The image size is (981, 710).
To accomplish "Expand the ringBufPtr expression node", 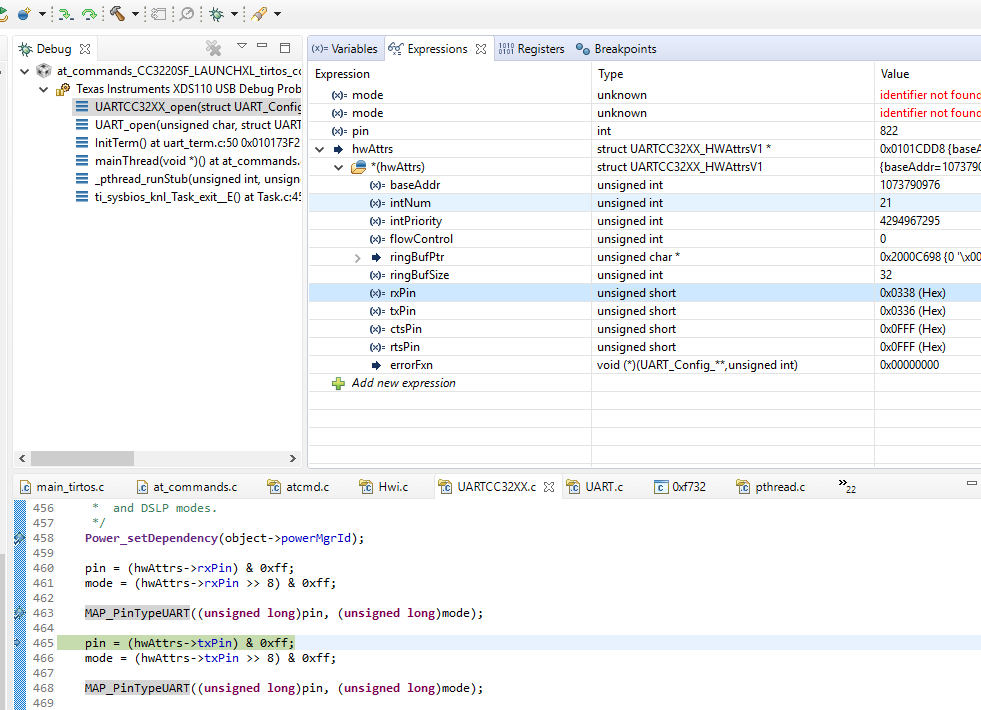I will click(x=358, y=257).
